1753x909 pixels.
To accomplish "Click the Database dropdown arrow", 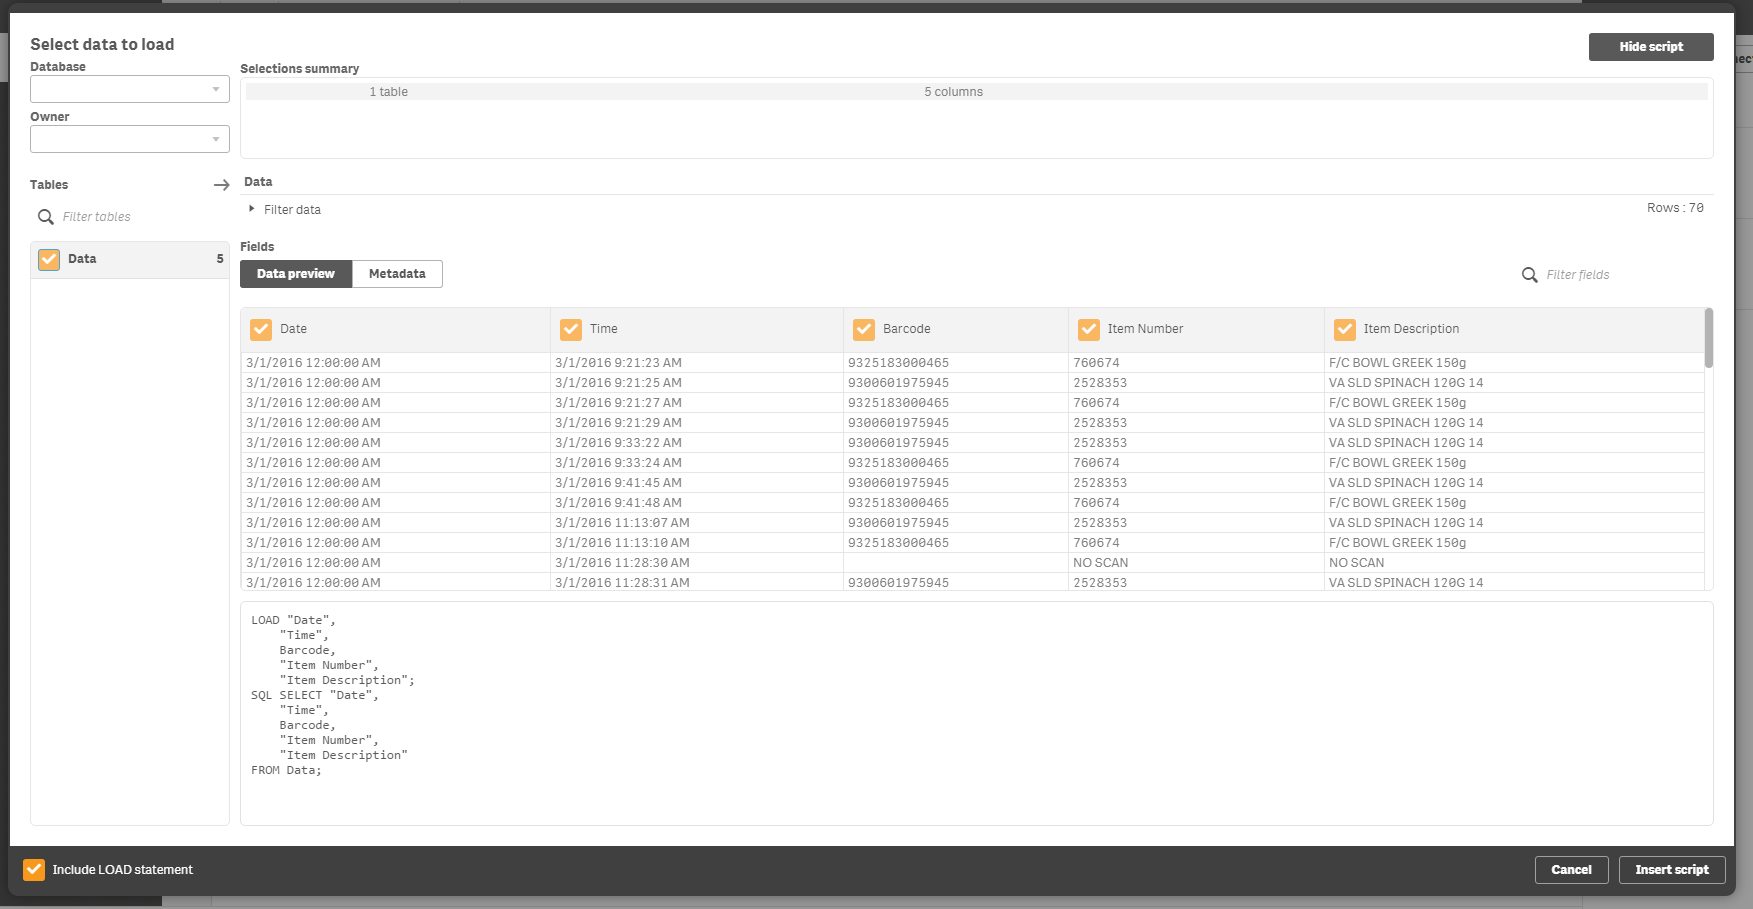I will tap(216, 89).
